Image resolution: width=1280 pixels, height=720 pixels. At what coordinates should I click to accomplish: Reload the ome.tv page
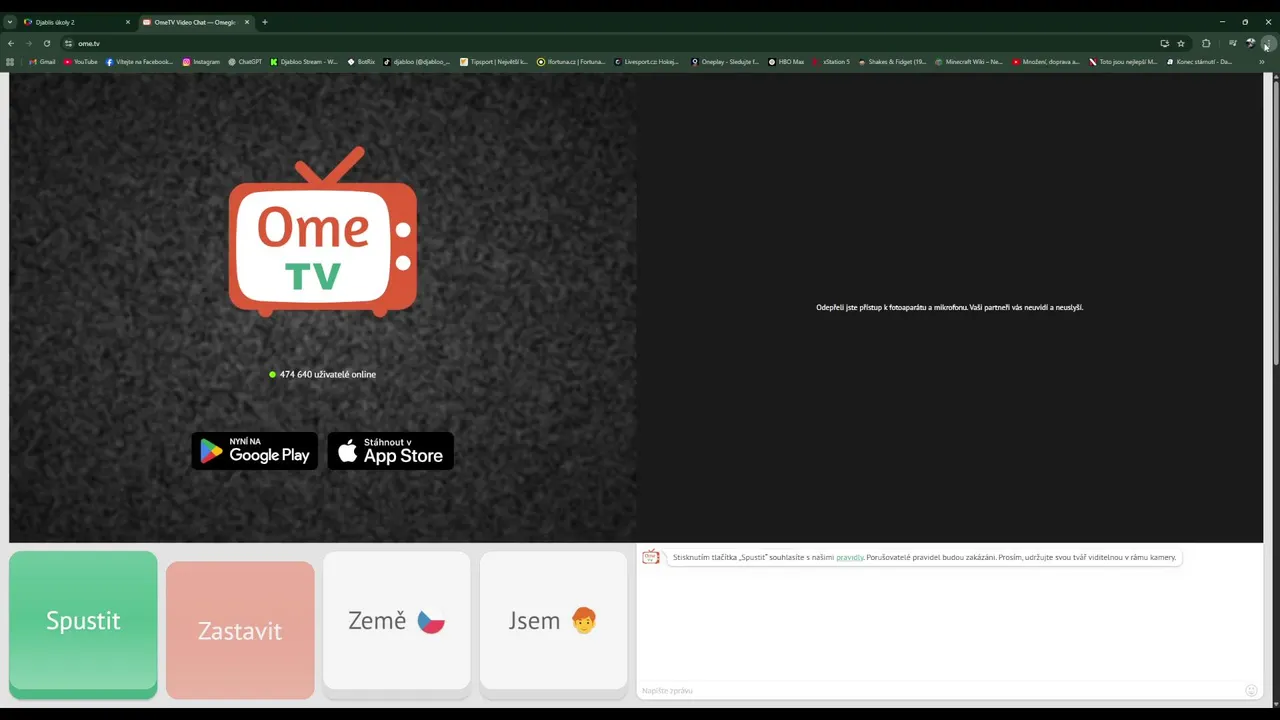click(x=46, y=43)
